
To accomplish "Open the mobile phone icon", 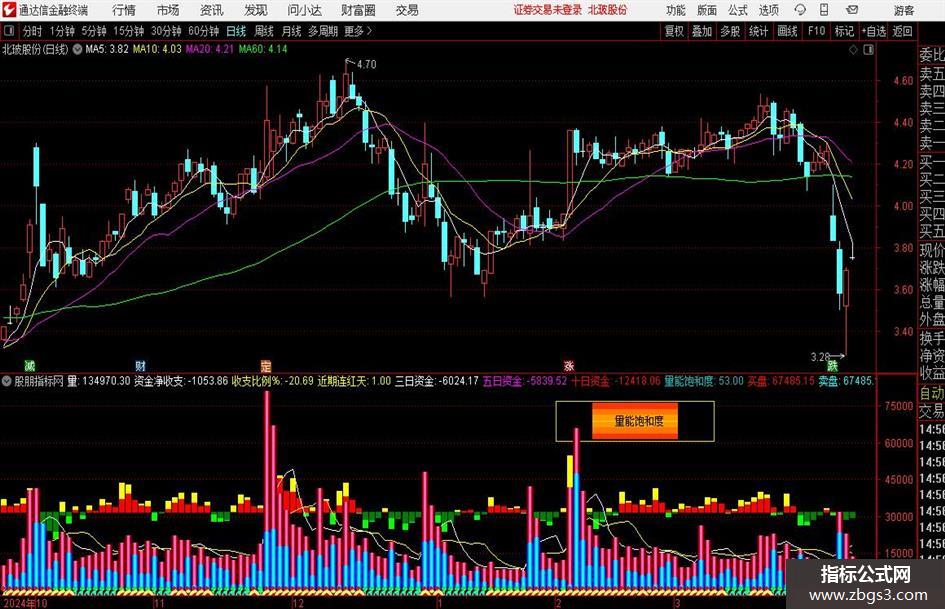I will (824, 10).
